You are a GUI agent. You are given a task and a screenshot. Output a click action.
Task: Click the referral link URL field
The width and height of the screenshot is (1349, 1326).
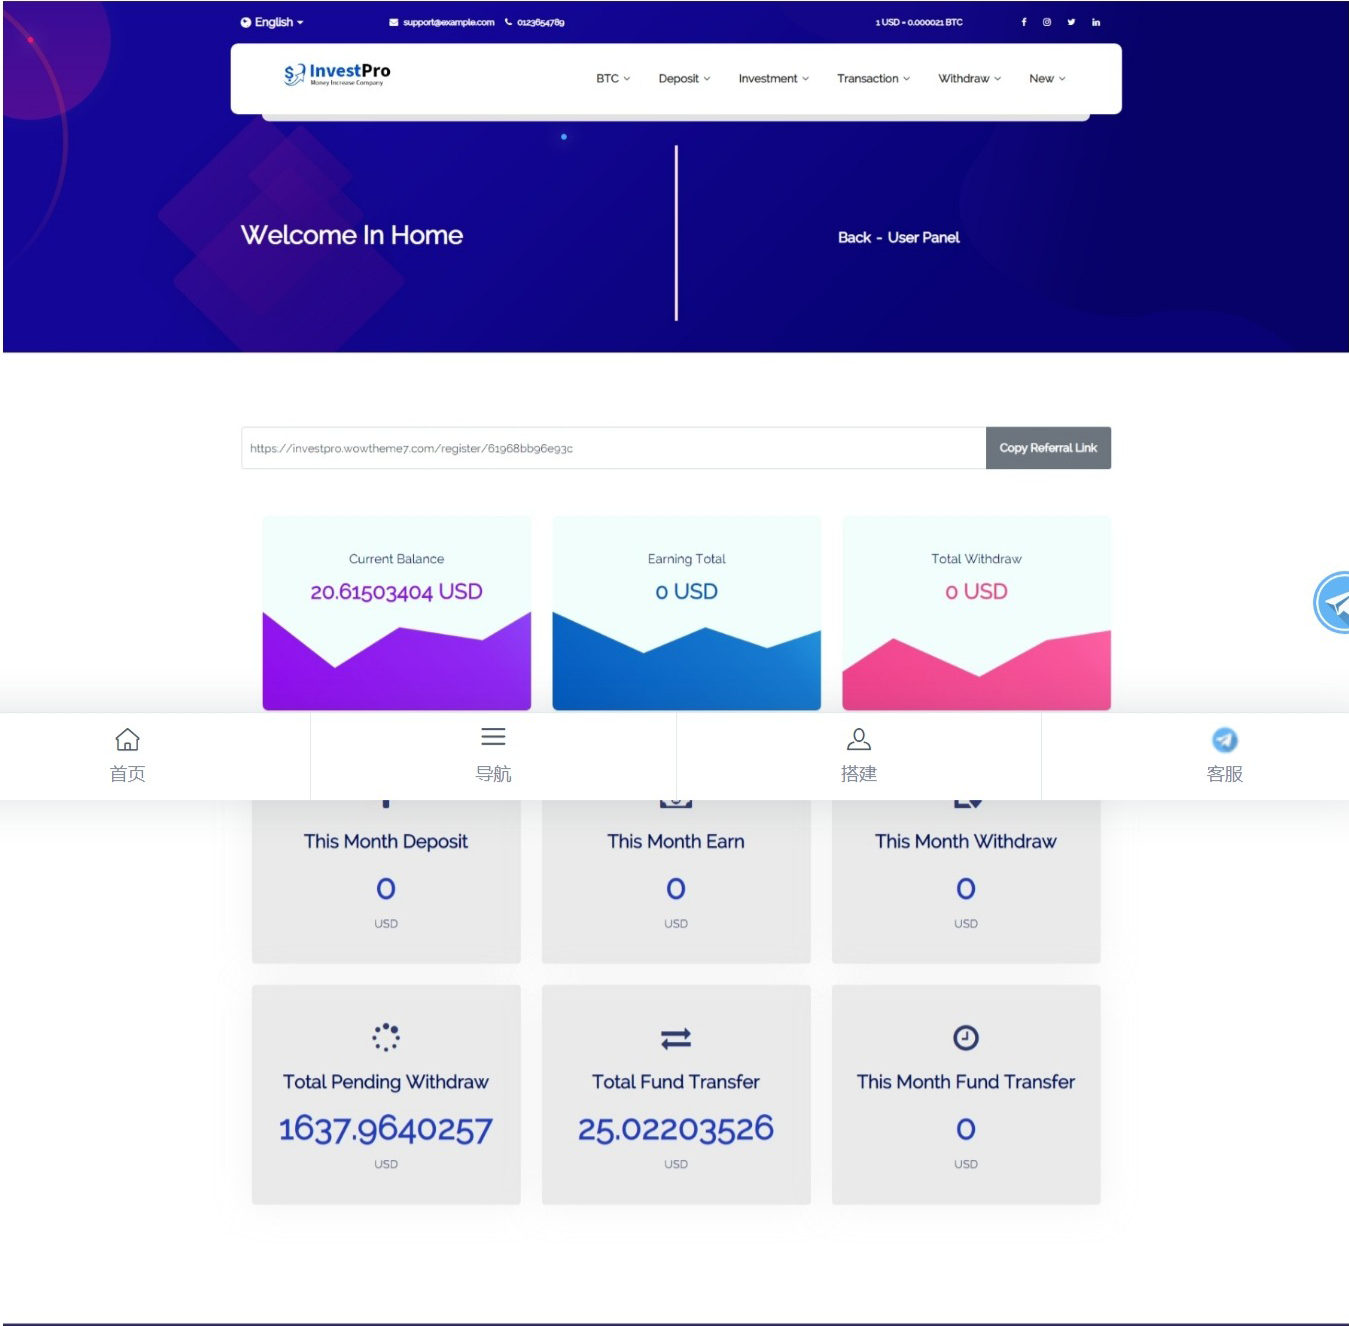click(612, 448)
